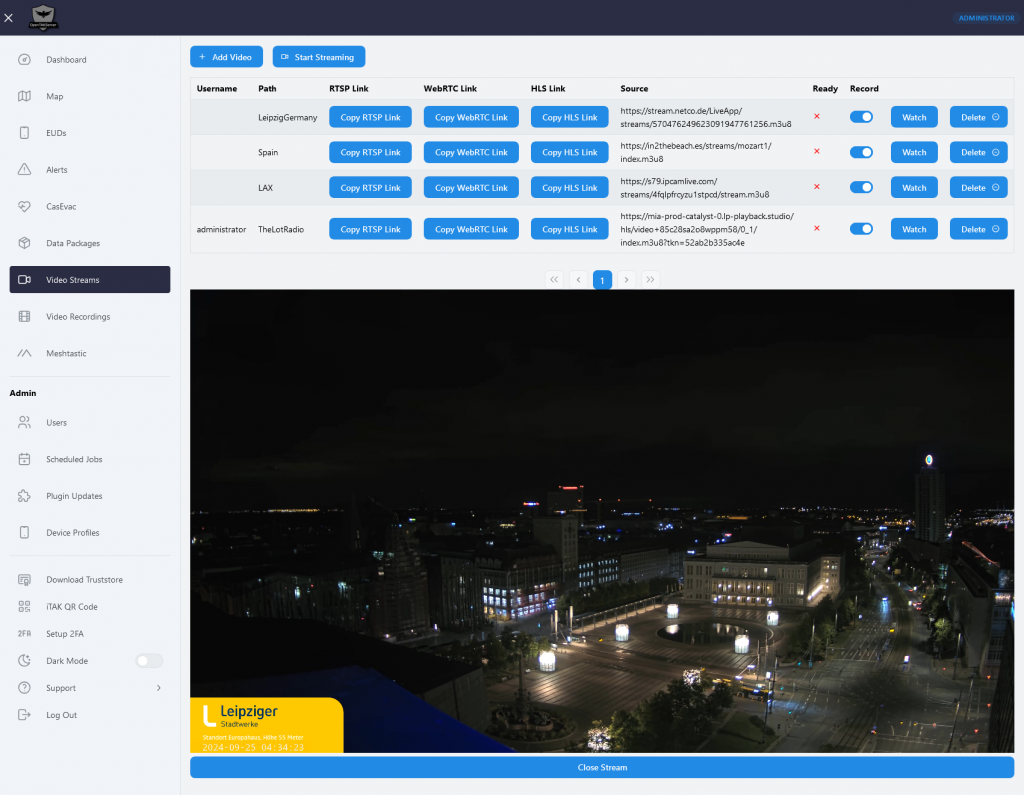This screenshot has height=795, width=1024.
Task: Toggle the Dark Mode switch
Action: [149, 660]
